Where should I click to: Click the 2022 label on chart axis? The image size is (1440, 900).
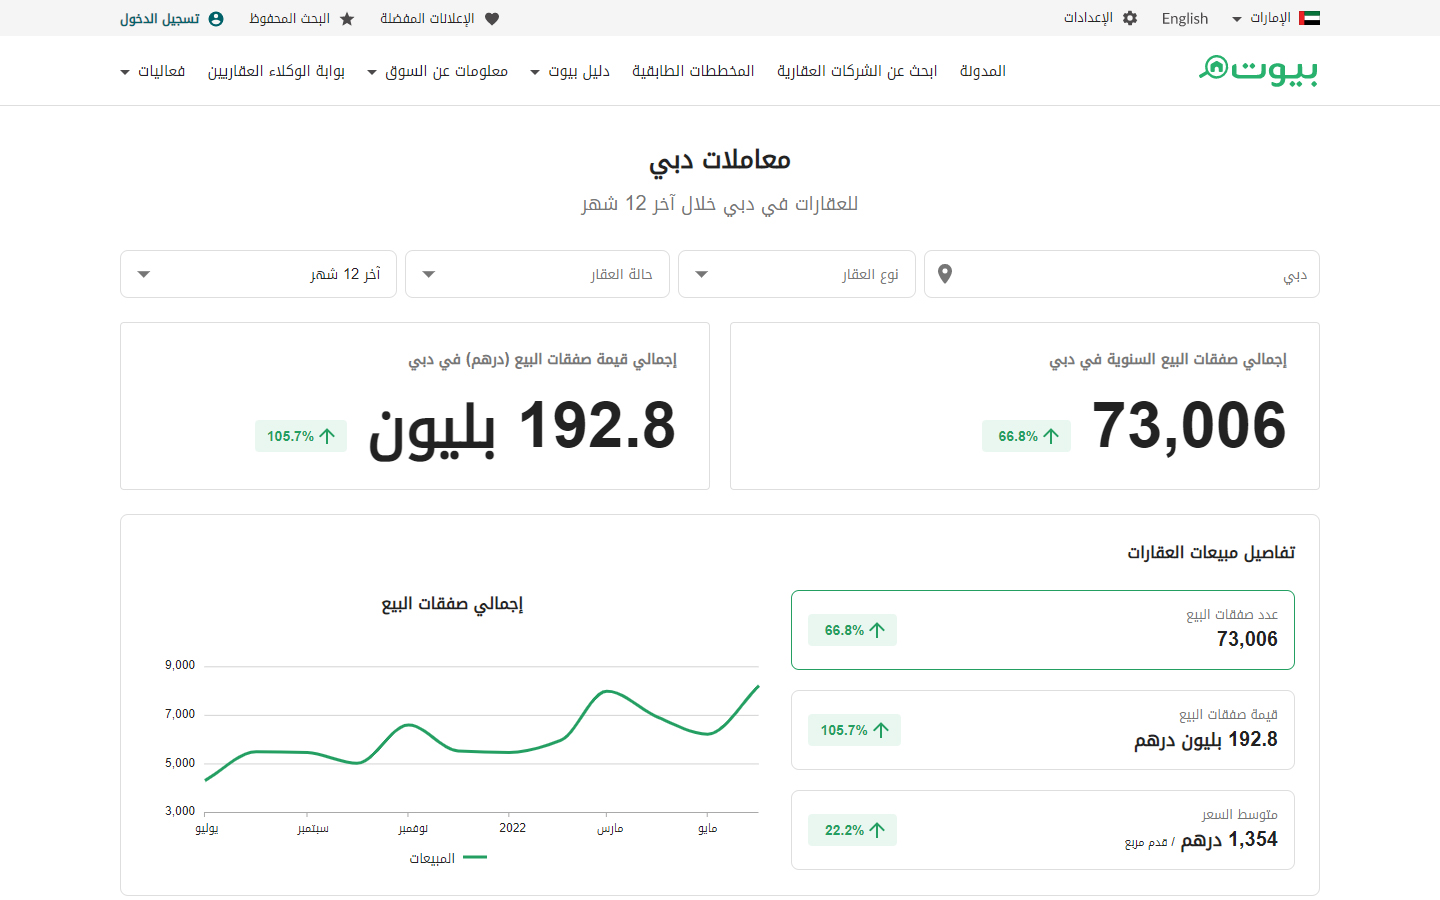point(512,828)
